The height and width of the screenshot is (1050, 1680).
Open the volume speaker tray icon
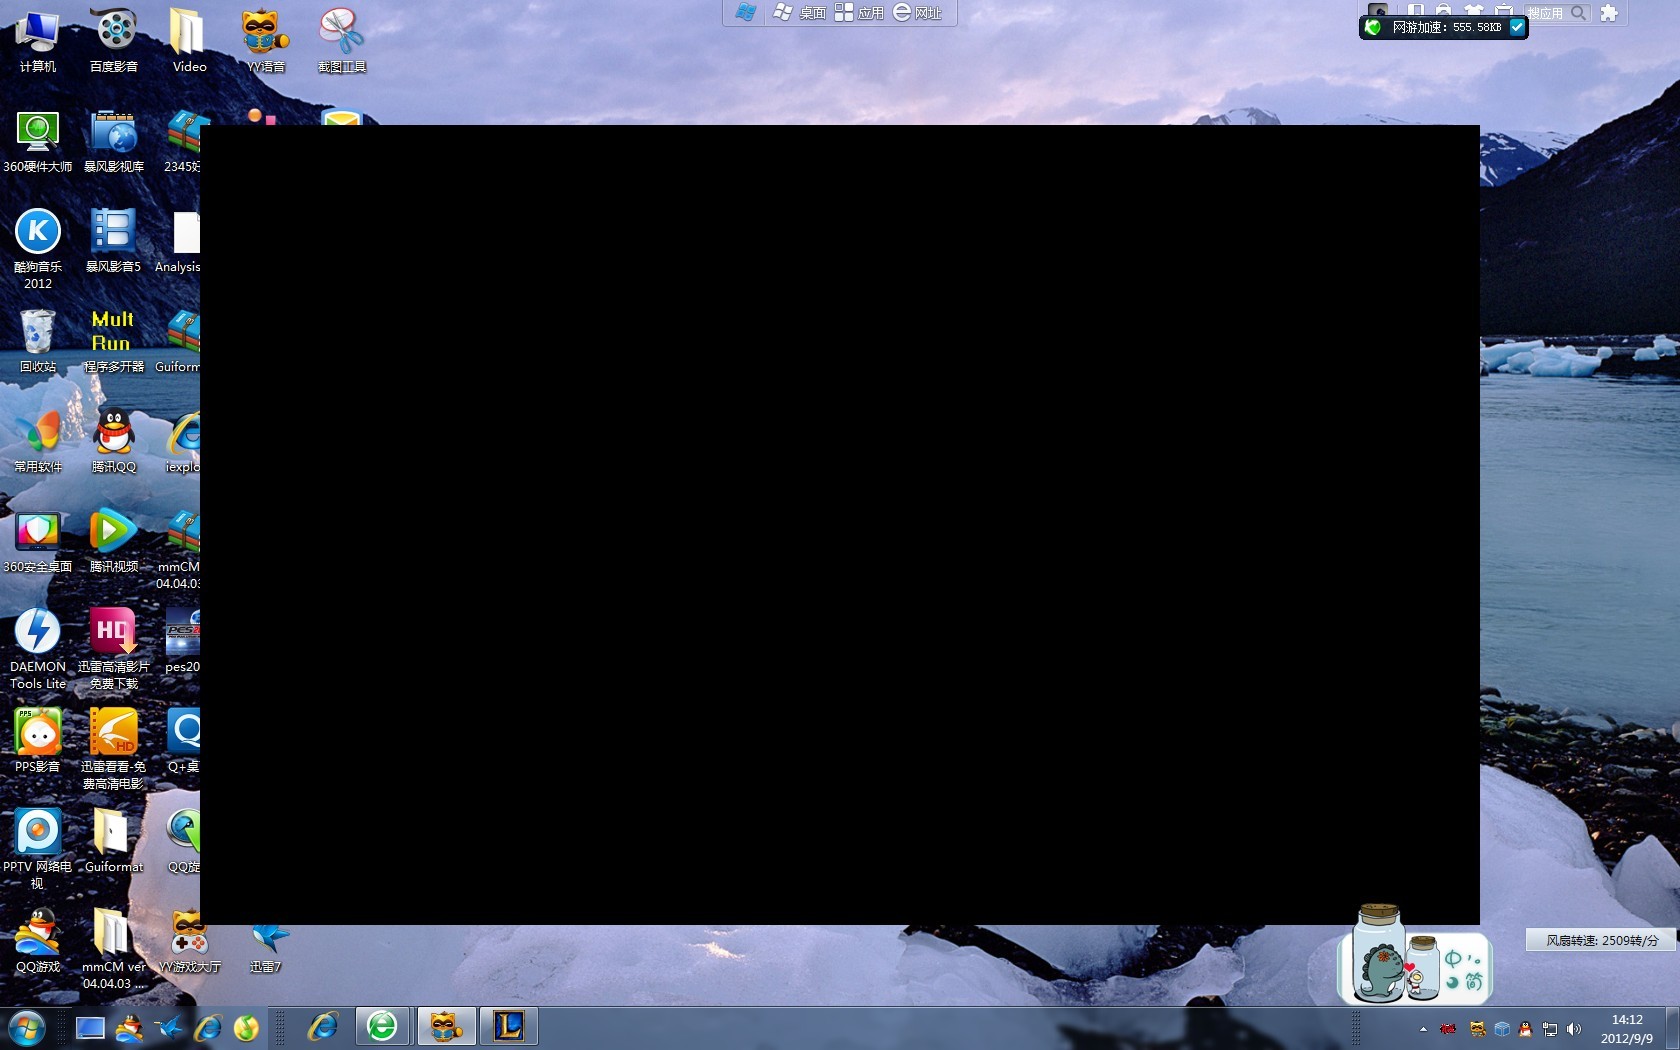[1574, 1029]
